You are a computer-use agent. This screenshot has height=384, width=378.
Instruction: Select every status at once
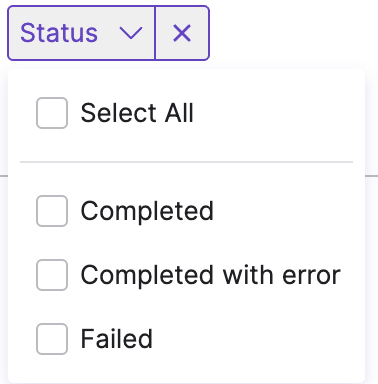click(52, 113)
